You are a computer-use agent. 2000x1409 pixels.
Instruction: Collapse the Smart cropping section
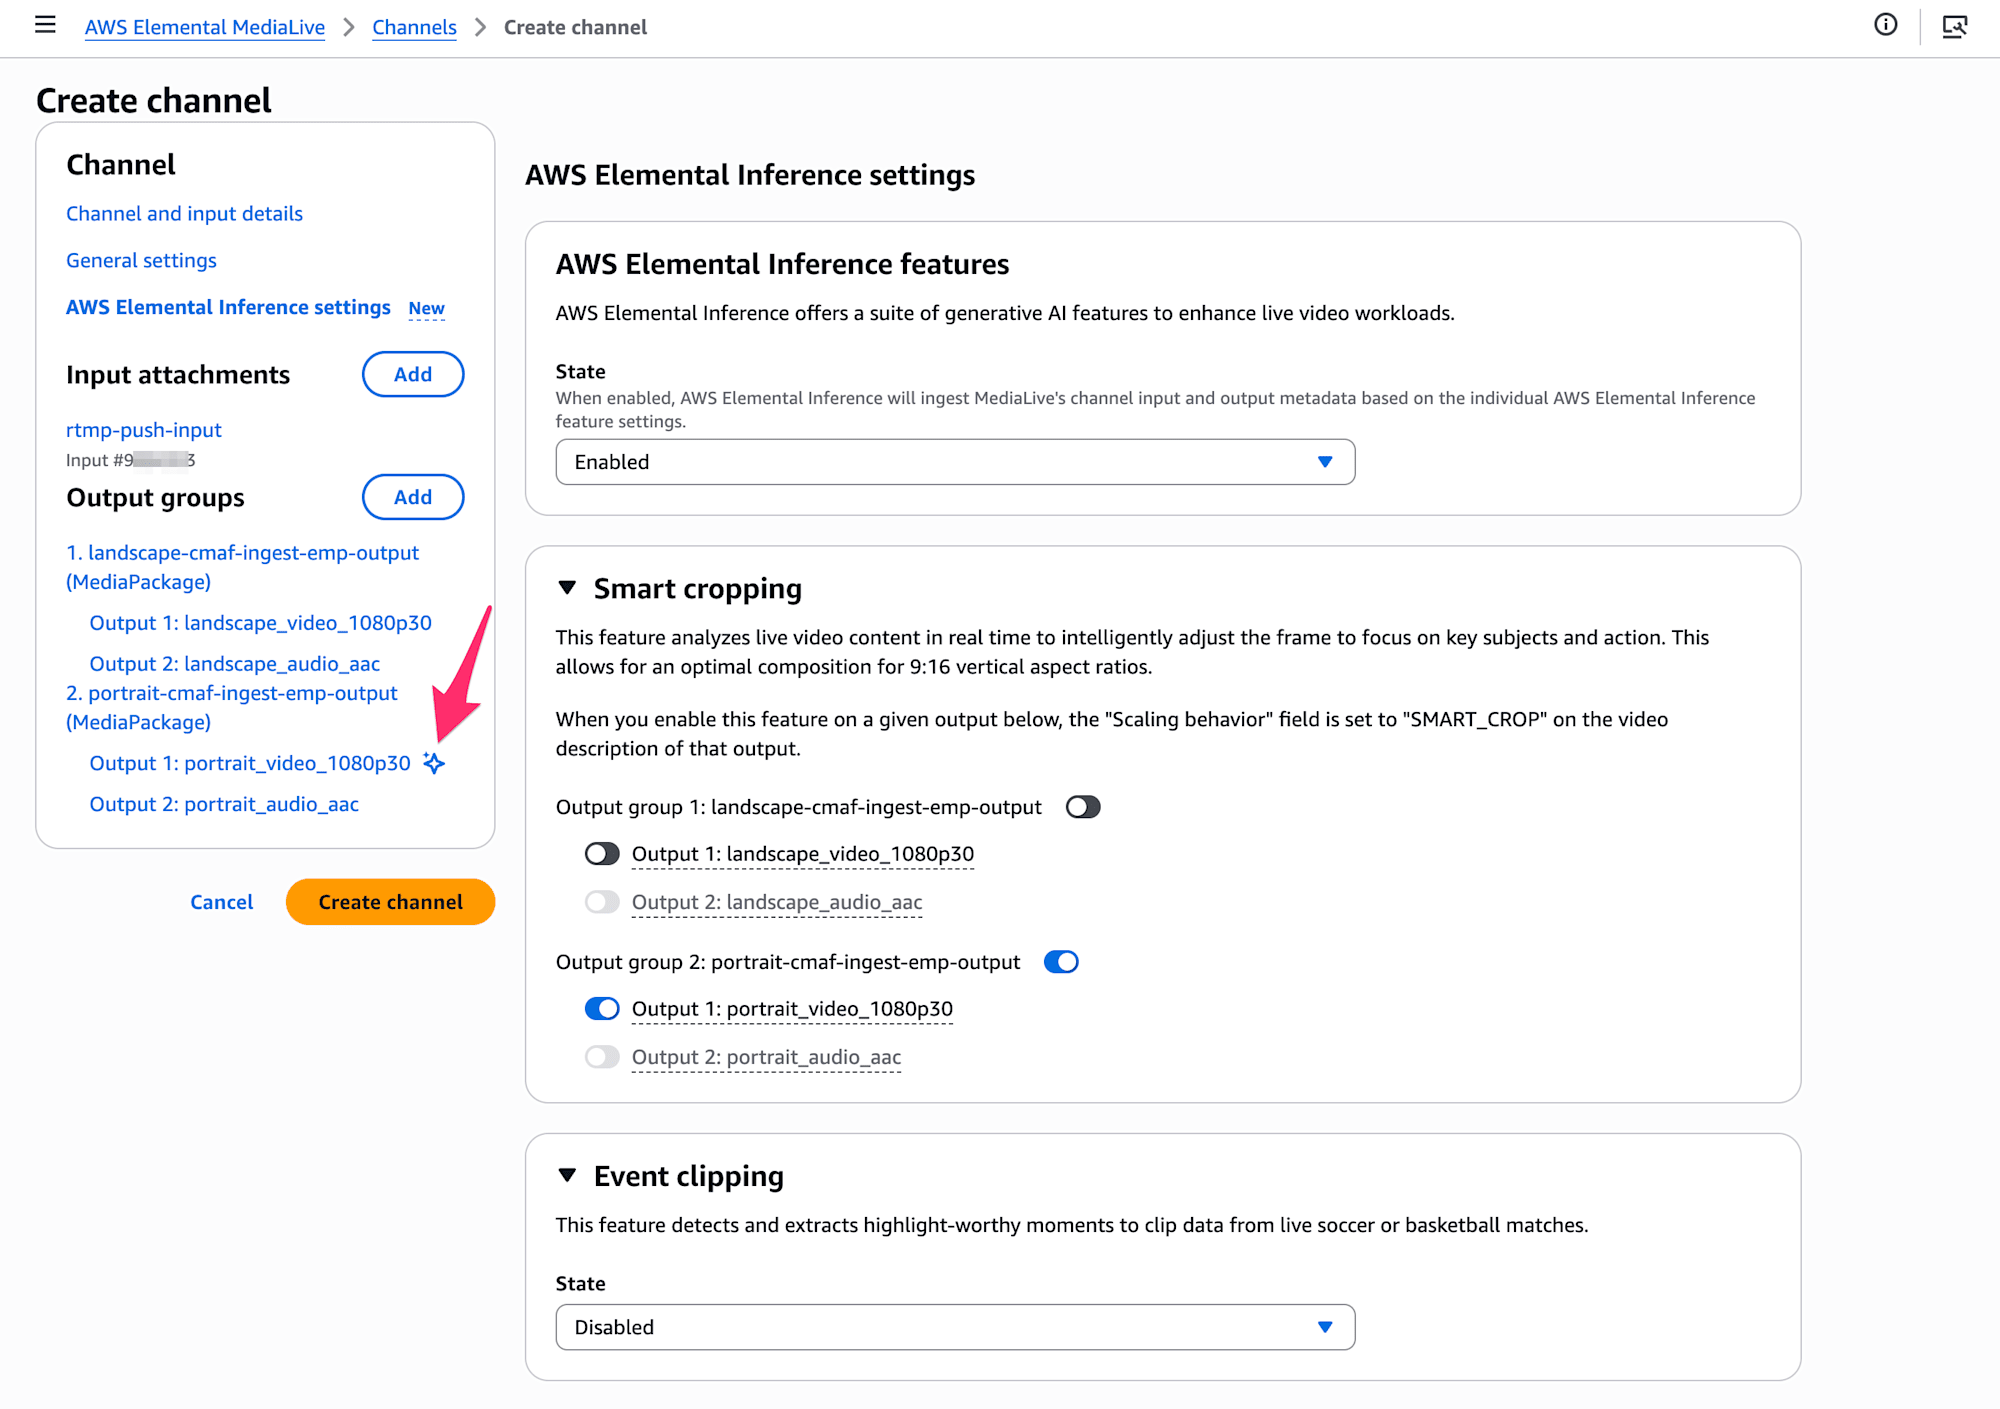point(568,588)
